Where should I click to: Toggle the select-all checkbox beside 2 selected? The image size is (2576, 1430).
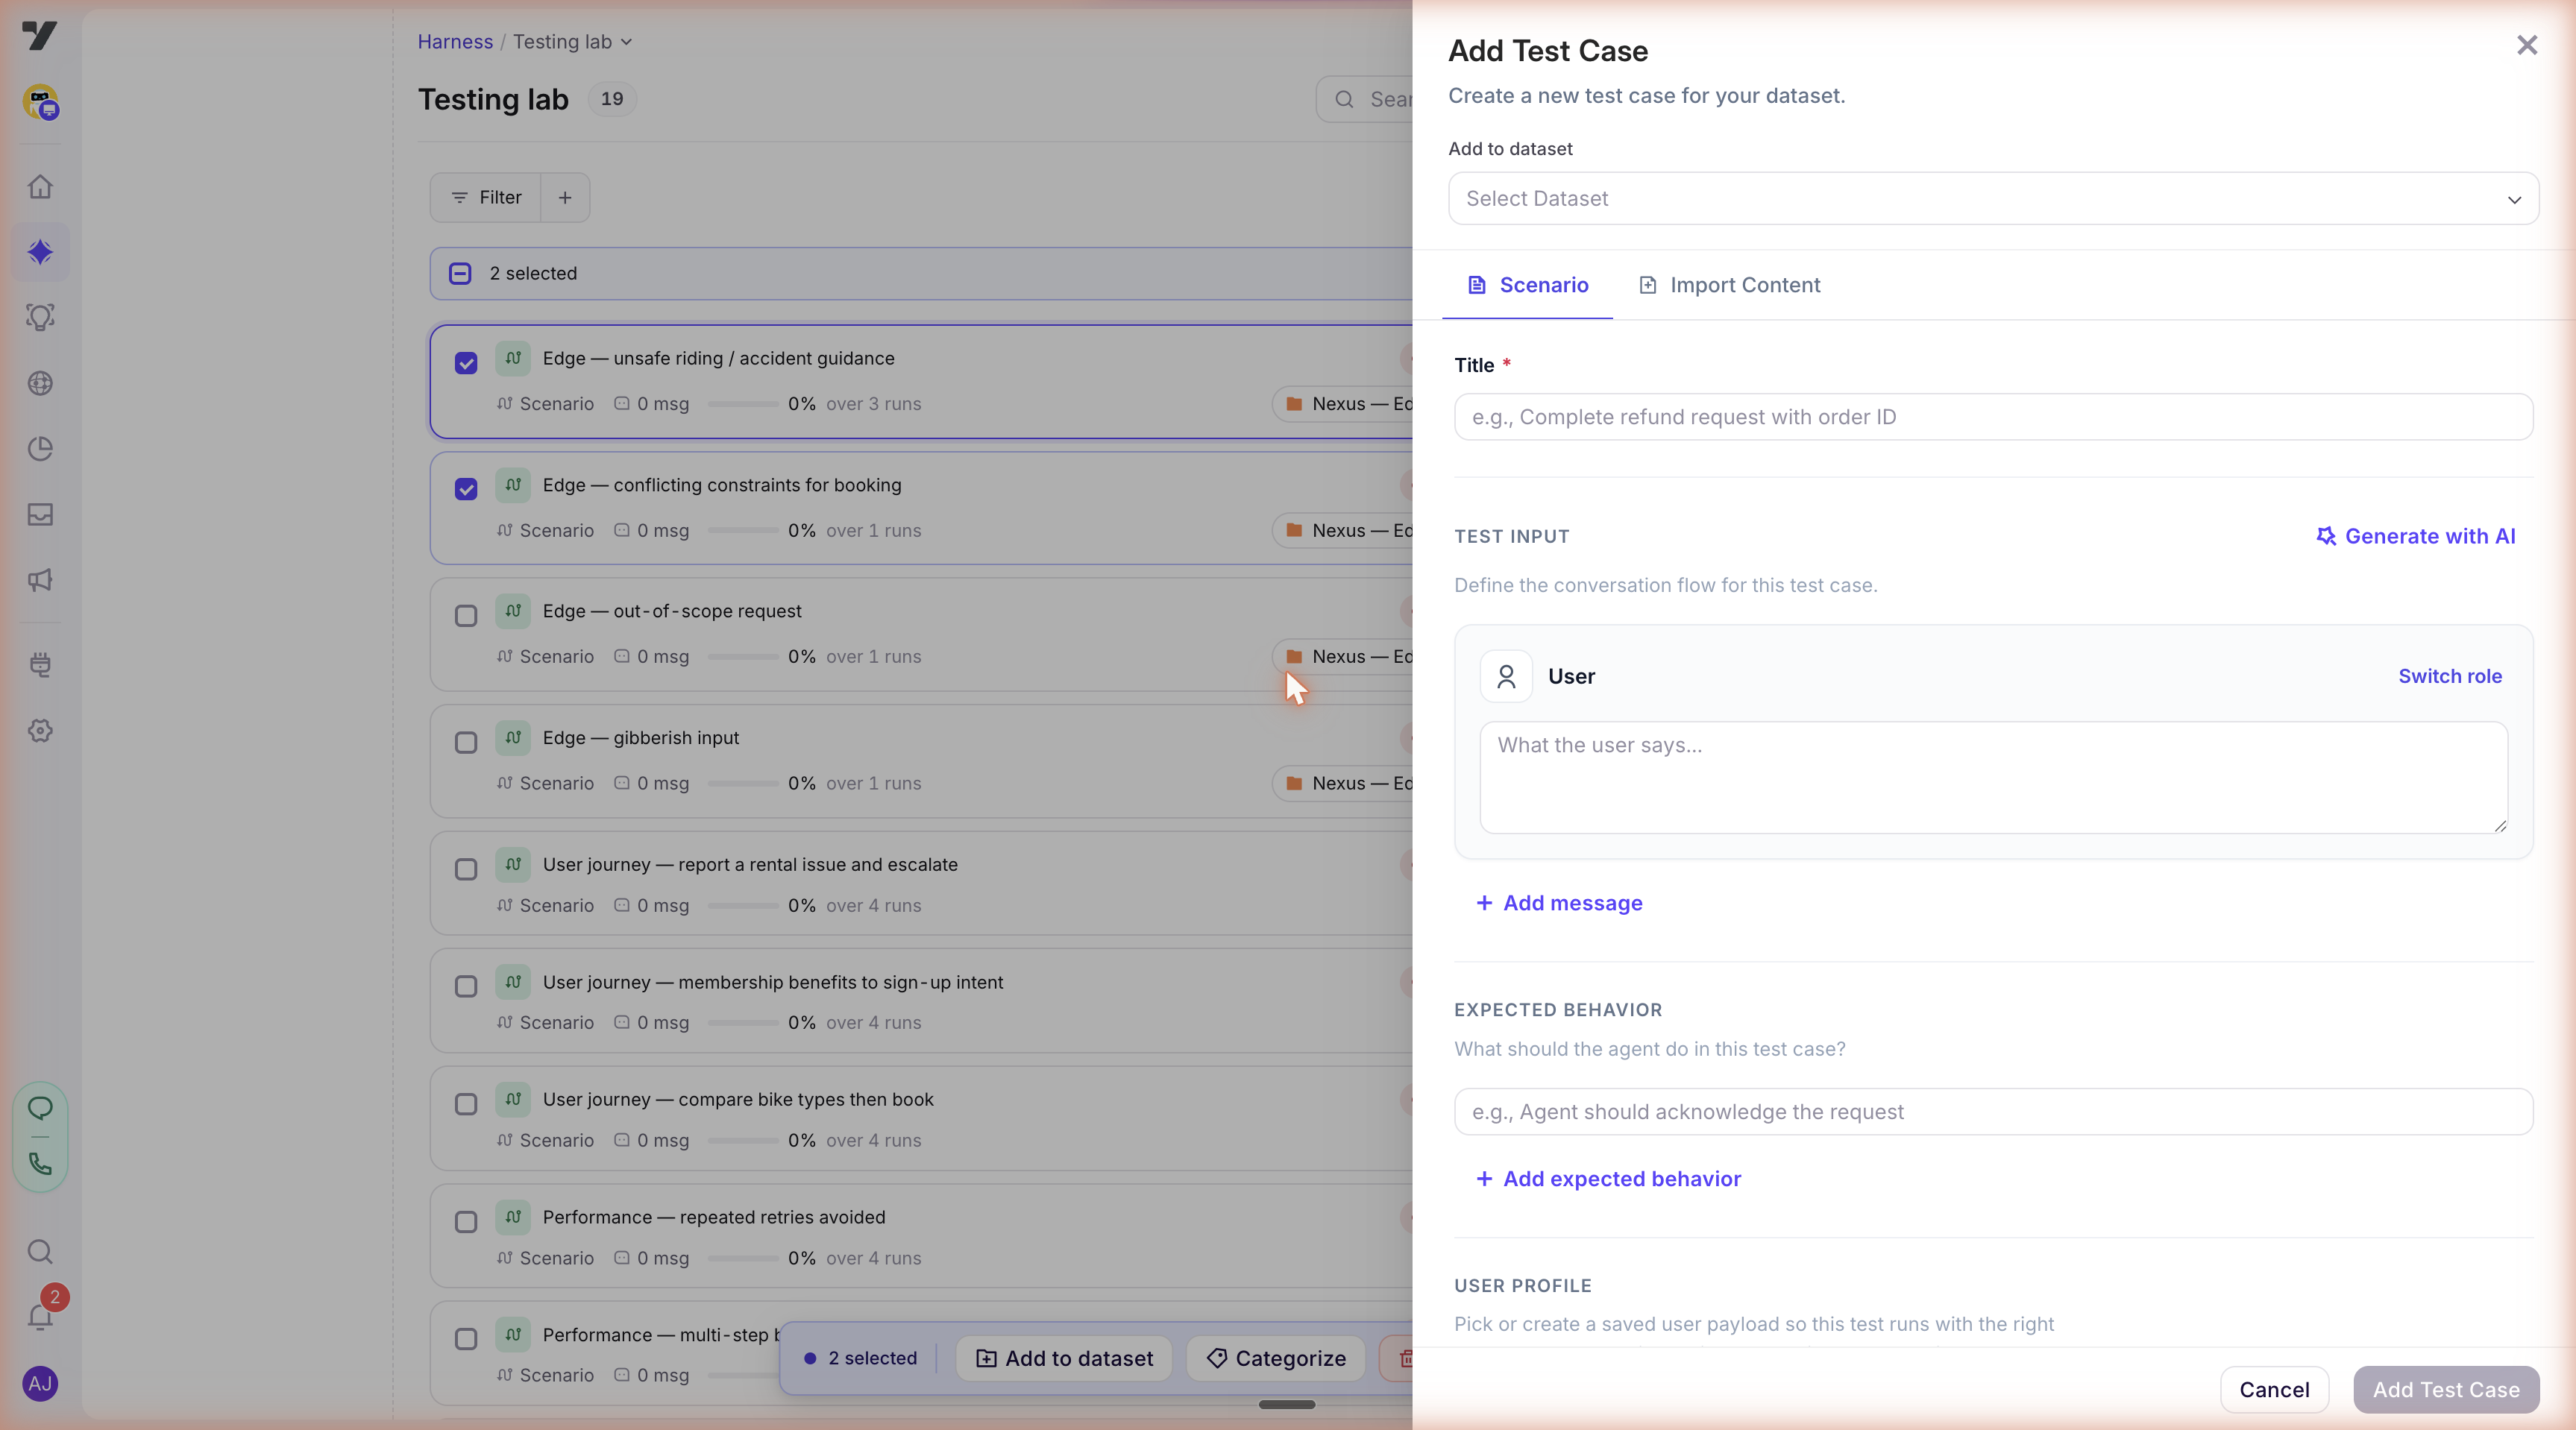pos(460,274)
